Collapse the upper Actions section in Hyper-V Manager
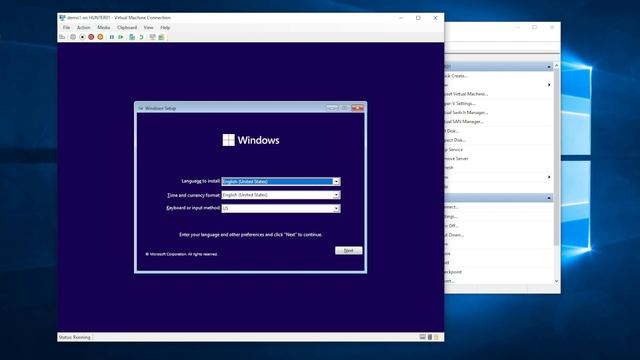This screenshot has height=360, width=640. 549,67
